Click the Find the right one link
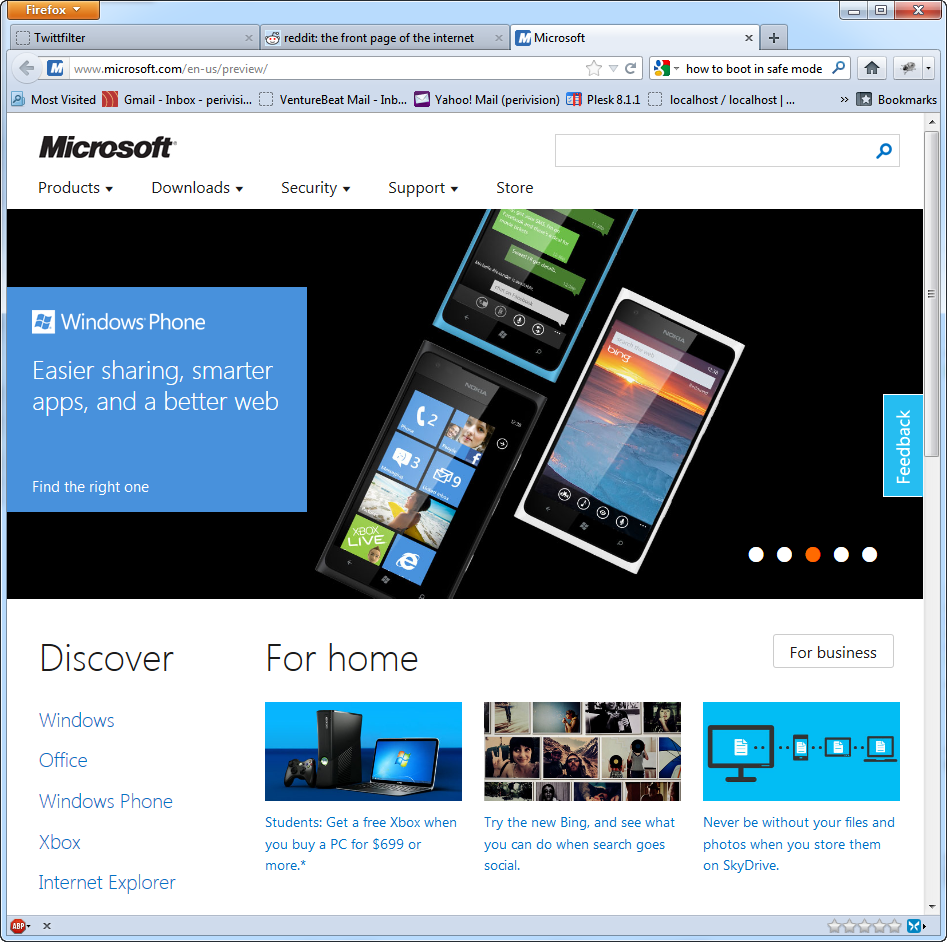The width and height of the screenshot is (947, 942). (91, 487)
